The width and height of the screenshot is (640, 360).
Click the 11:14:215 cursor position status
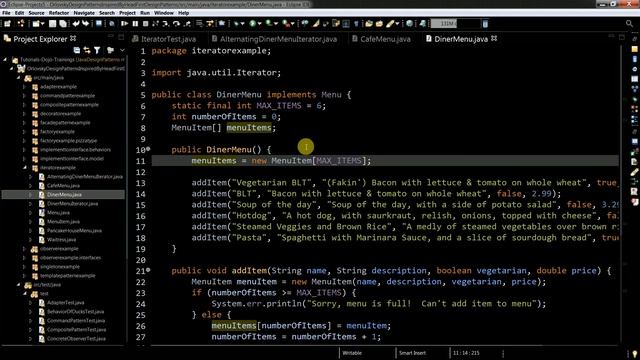coord(466,353)
